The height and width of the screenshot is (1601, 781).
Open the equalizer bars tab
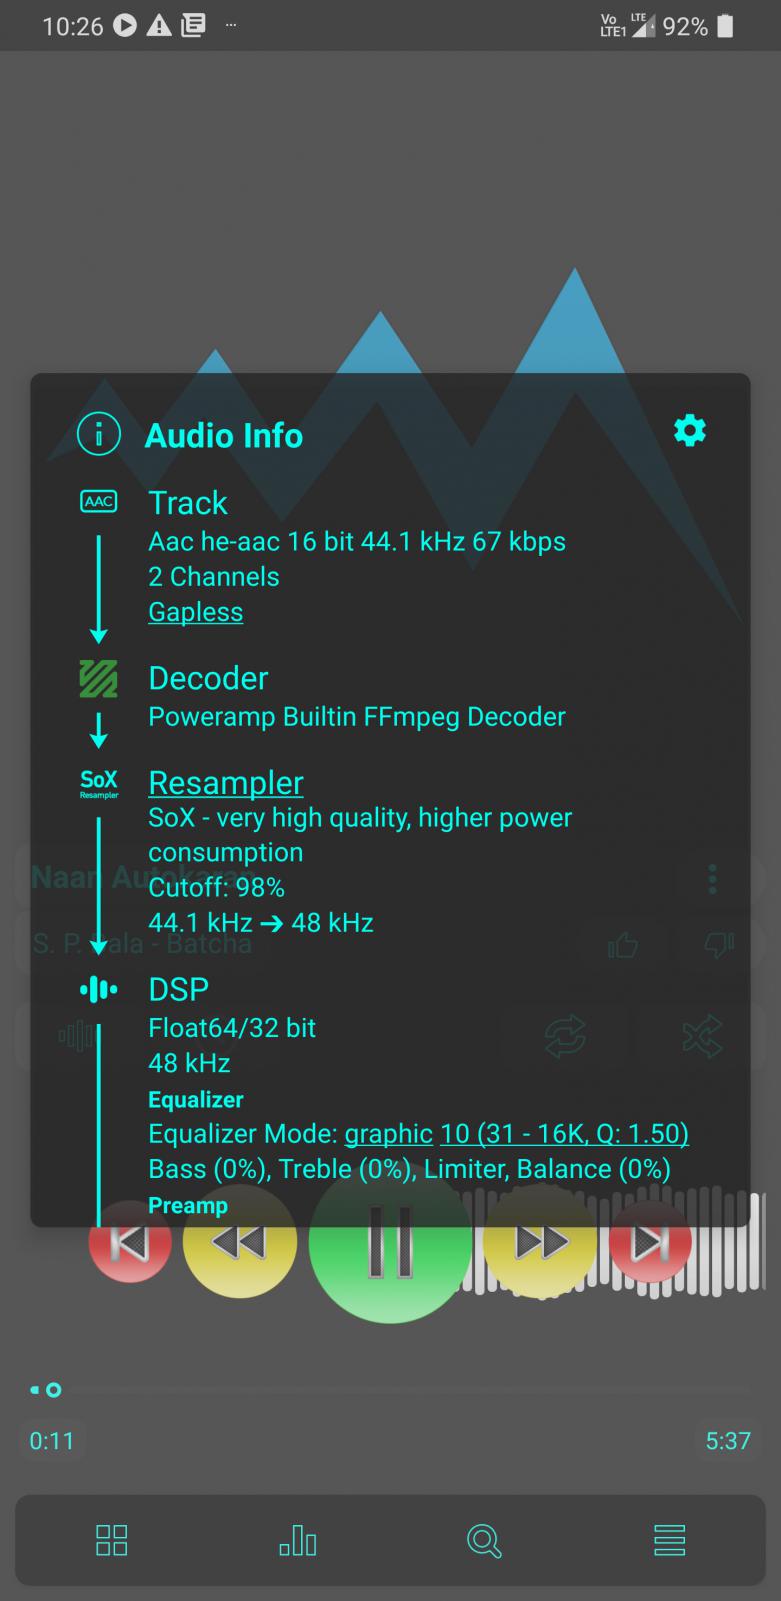point(298,1540)
